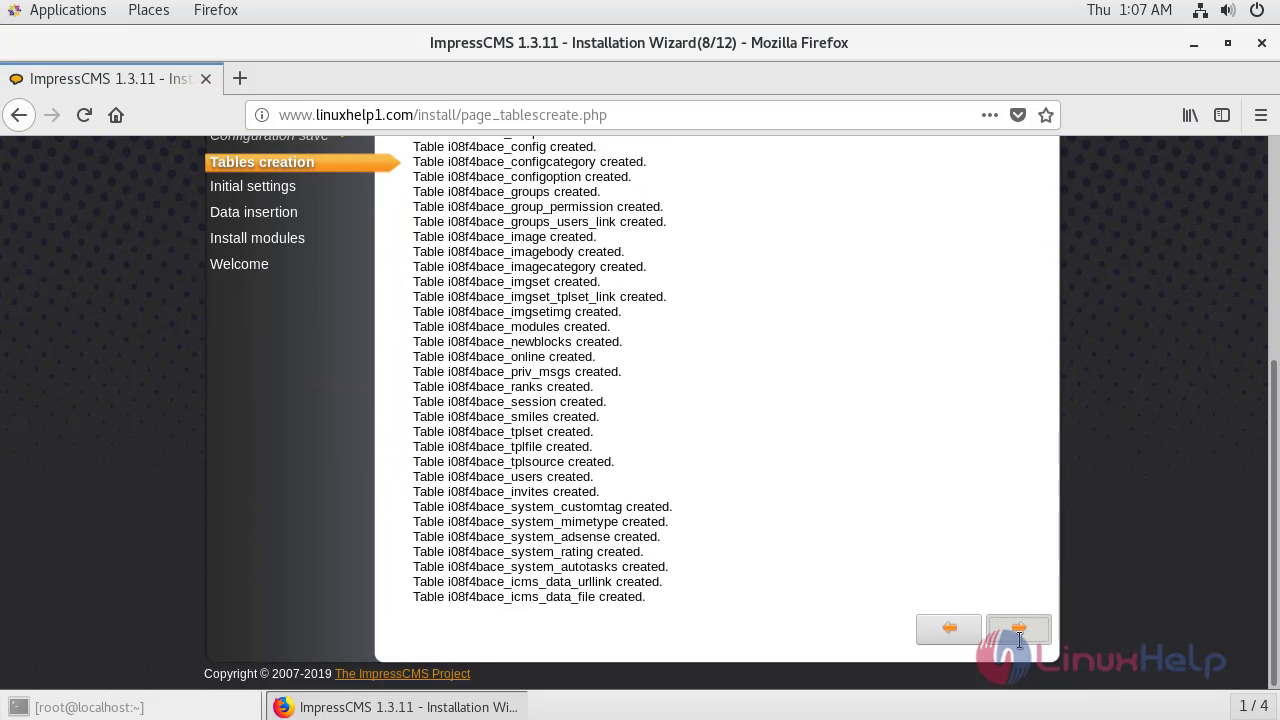Image resolution: width=1280 pixels, height=720 pixels.
Task: Click 'Table i08f4bace_system_customtag created.' line
Action: point(542,507)
